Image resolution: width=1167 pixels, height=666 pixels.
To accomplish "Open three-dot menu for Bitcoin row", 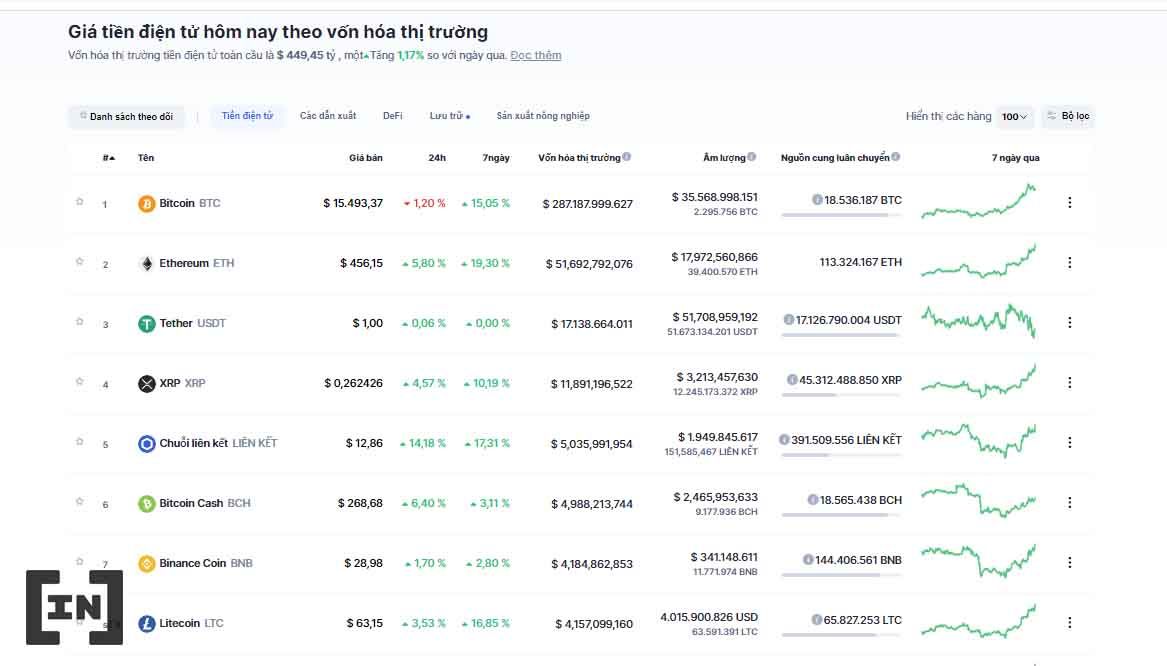I will [x=1069, y=203].
